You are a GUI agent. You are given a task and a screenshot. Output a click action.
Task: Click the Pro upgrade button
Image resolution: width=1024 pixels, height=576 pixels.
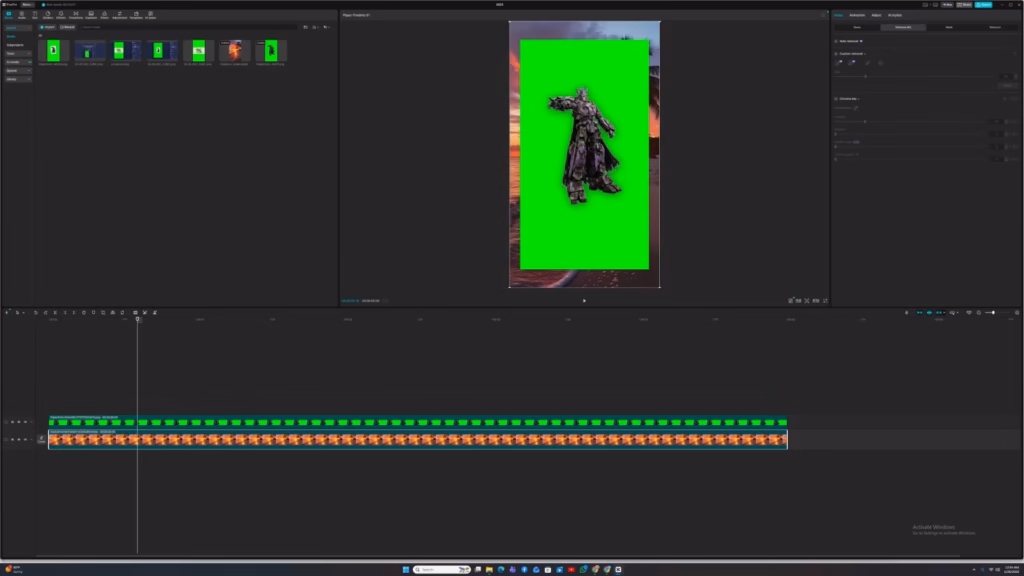pos(947,5)
